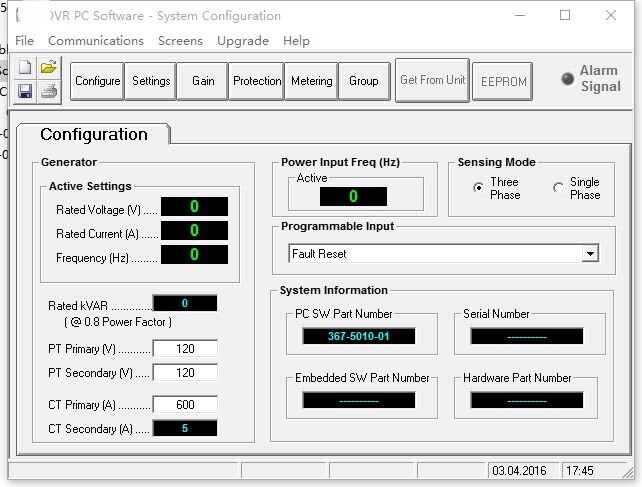This screenshot has width=642, height=487.
Task: Click the Configure button
Action: click(97, 81)
